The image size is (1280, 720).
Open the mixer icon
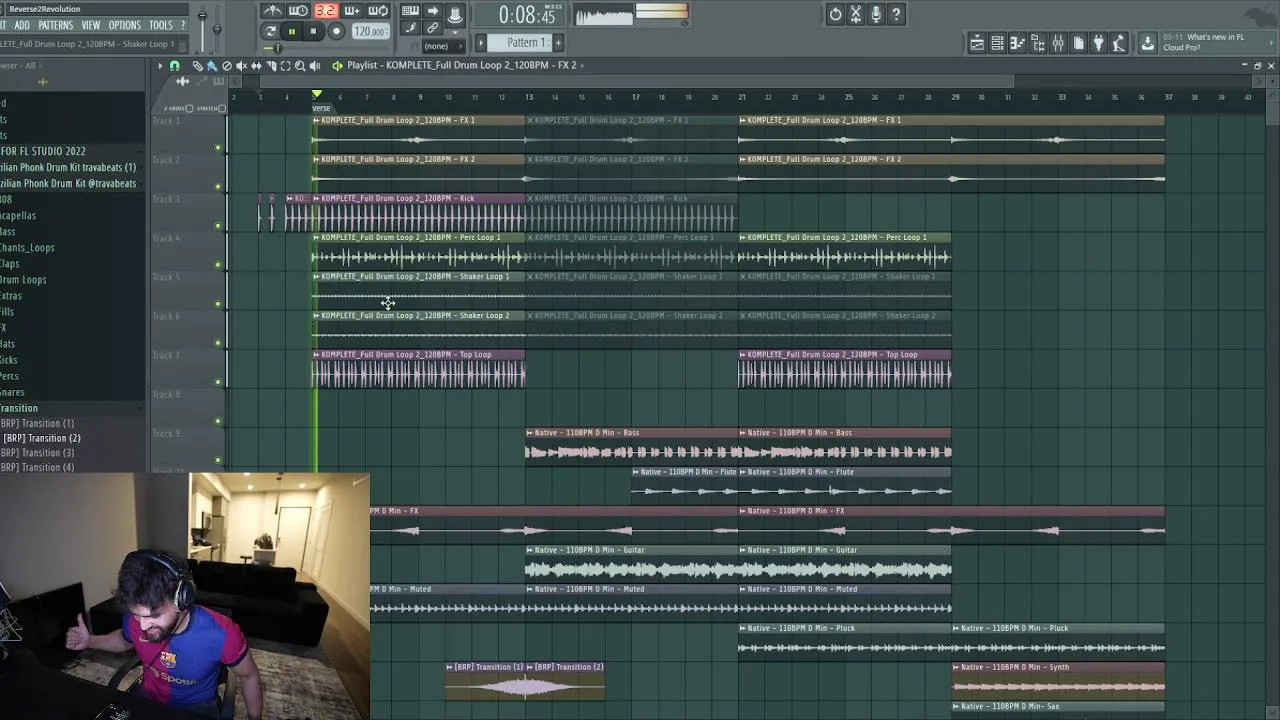(1057, 43)
